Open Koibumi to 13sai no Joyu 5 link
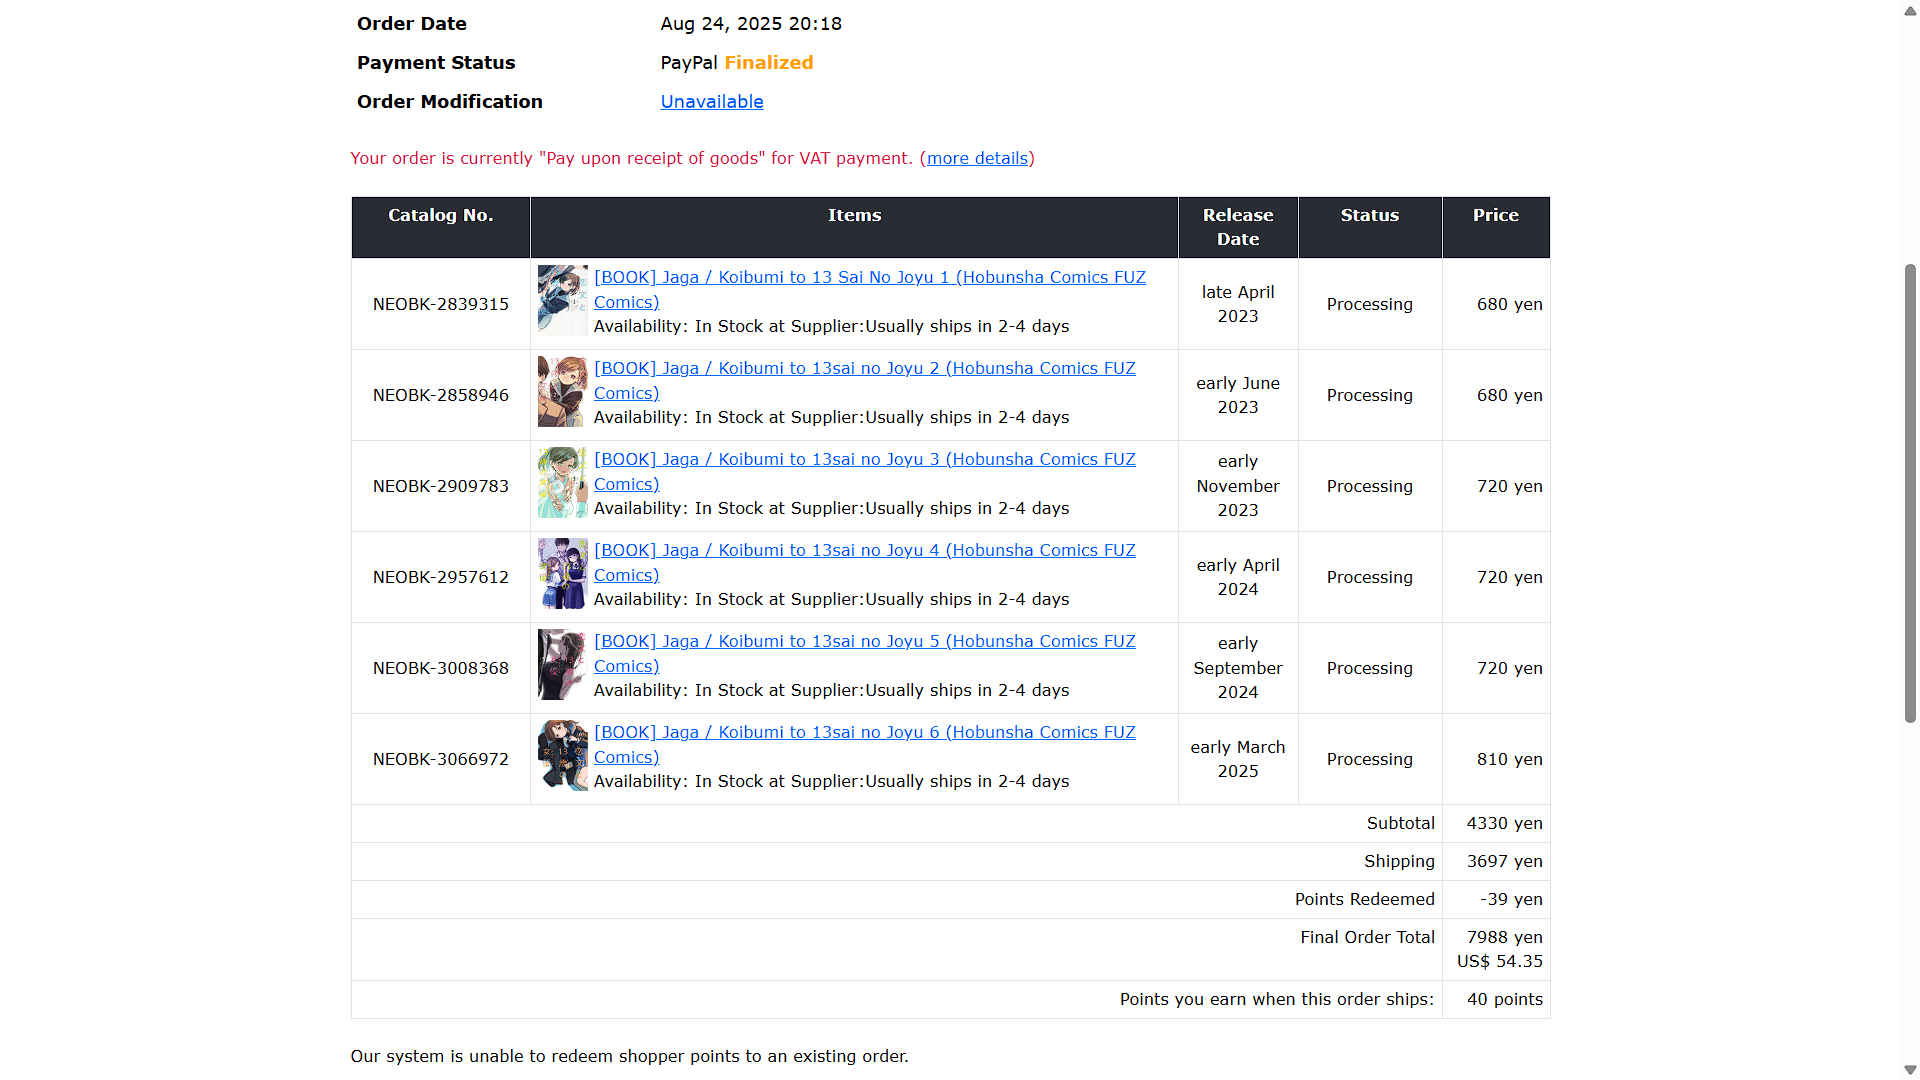 click(864, 641)
